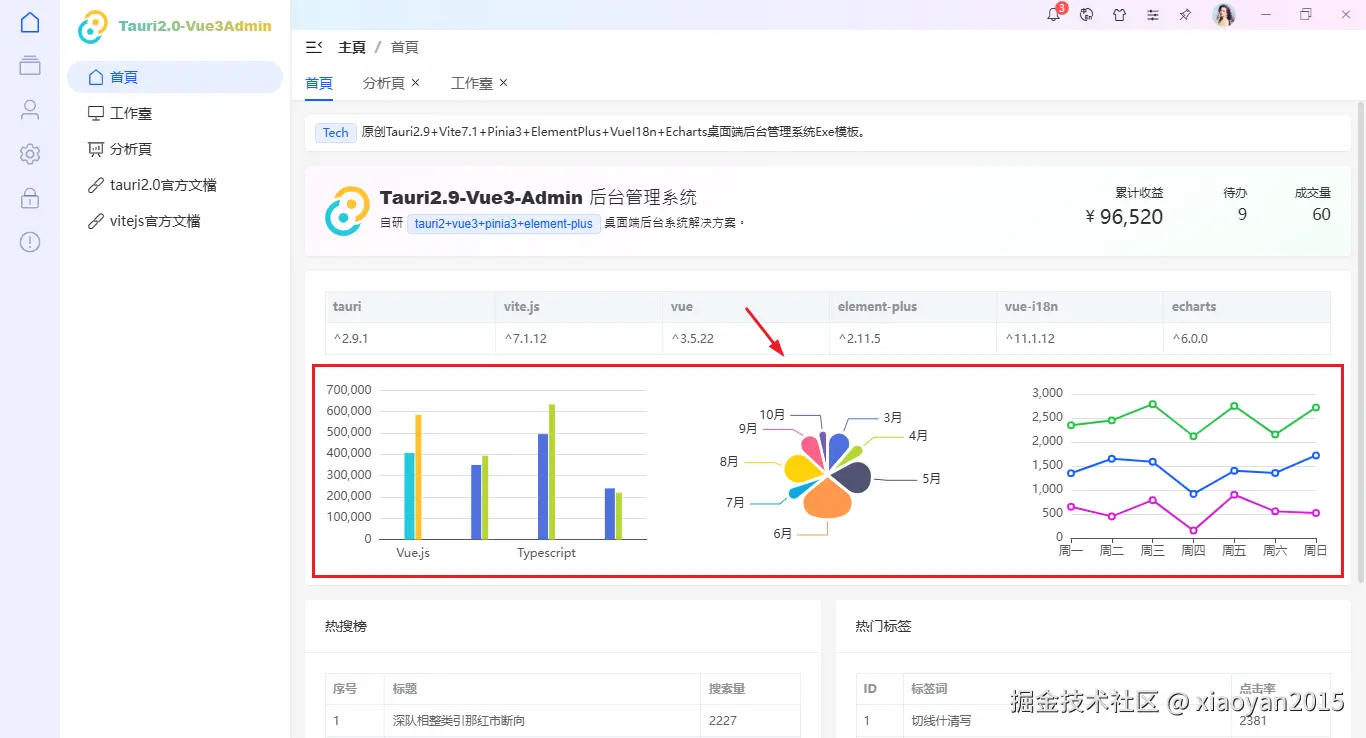The image size is (1366, 738).
Task: Open the vitejs官方文檔 link item
Action: [x=175, y=221]
